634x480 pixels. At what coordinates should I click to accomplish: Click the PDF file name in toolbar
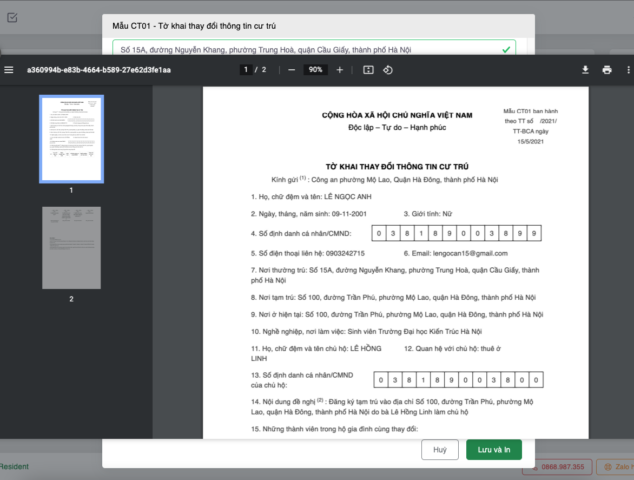click(99, 70)
